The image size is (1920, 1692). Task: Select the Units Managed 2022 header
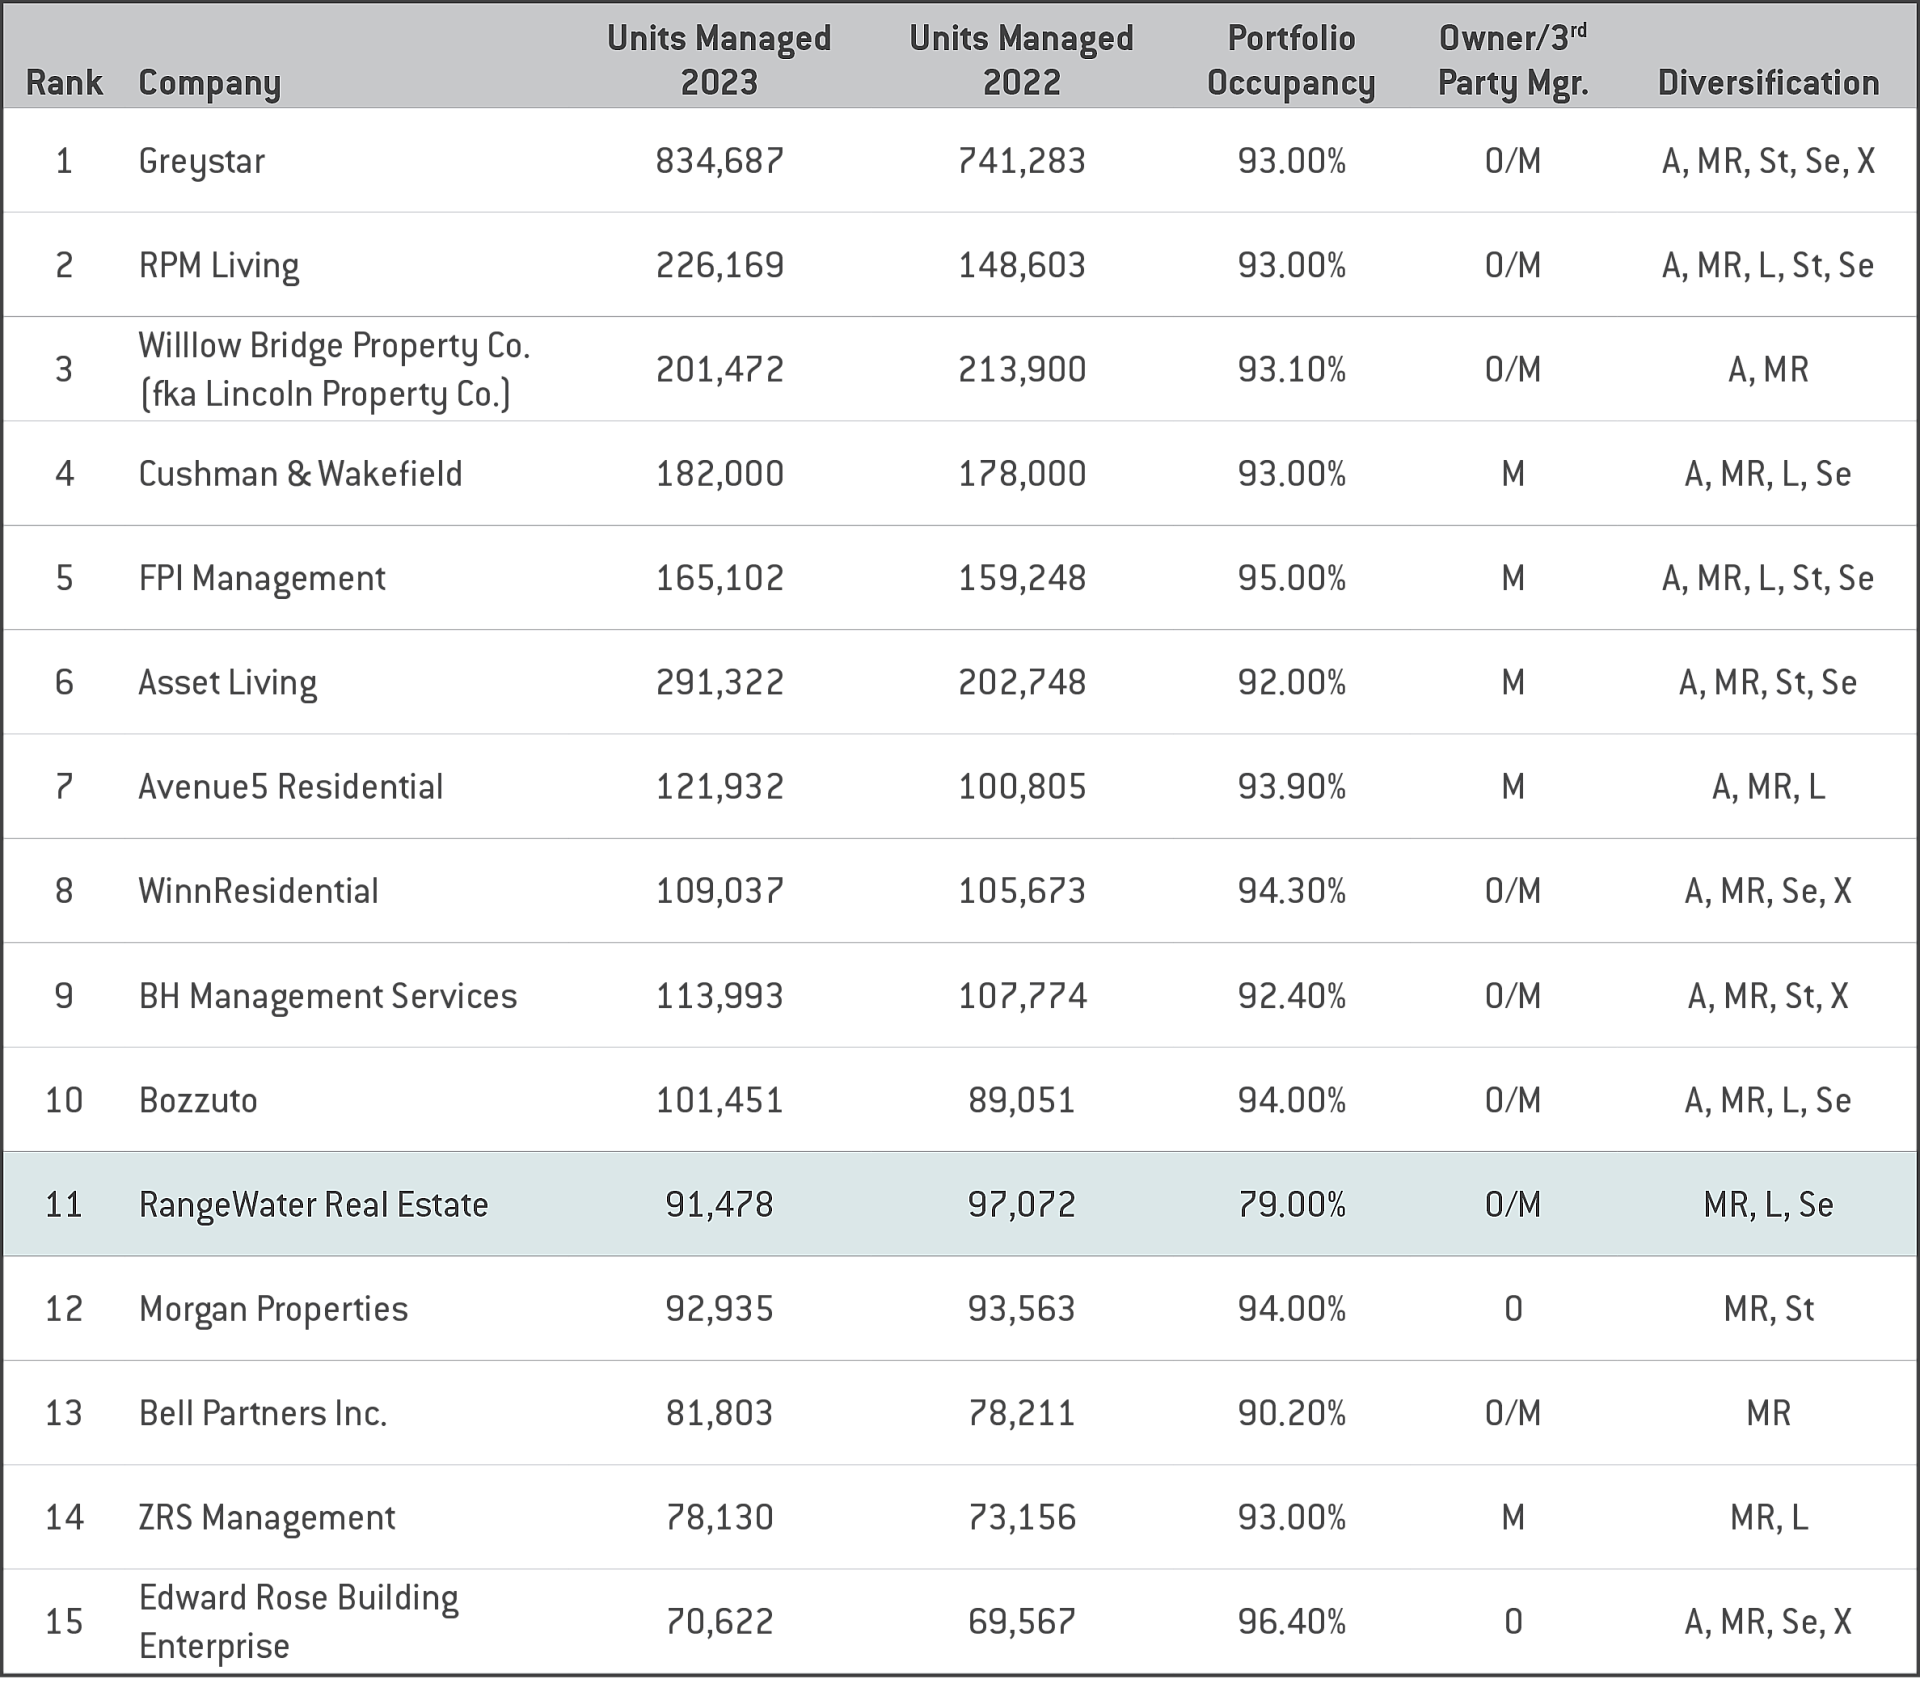(1021, 60)
